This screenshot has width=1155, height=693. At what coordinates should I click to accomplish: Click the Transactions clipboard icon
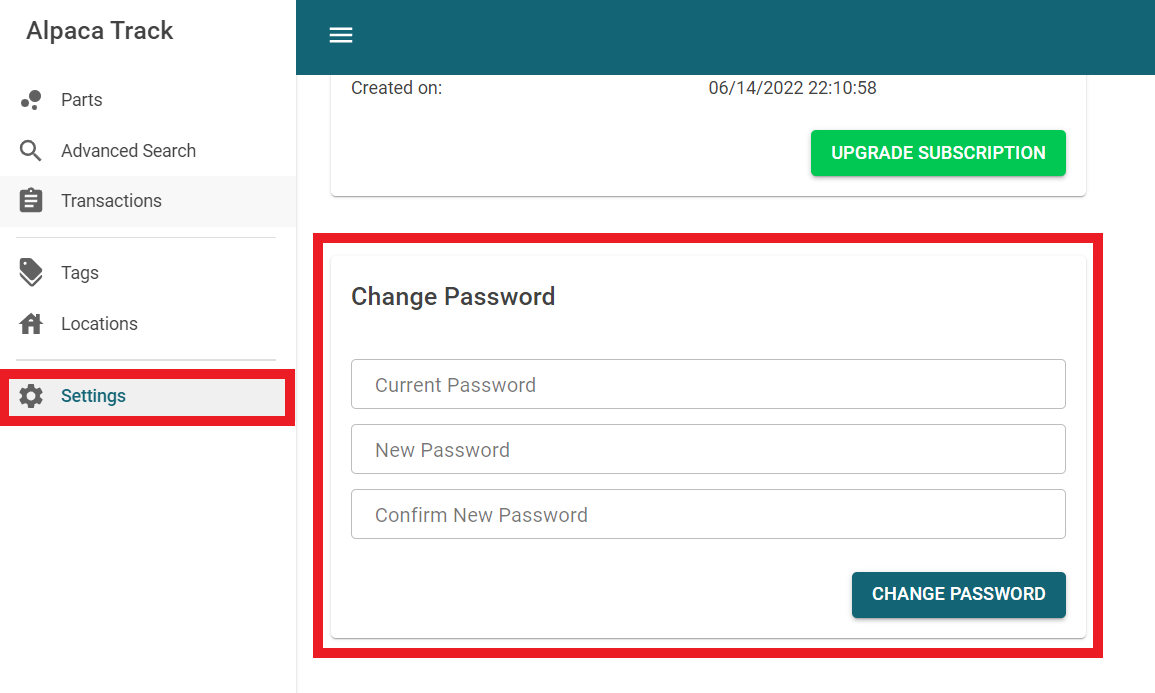click(x=31, y=201)
